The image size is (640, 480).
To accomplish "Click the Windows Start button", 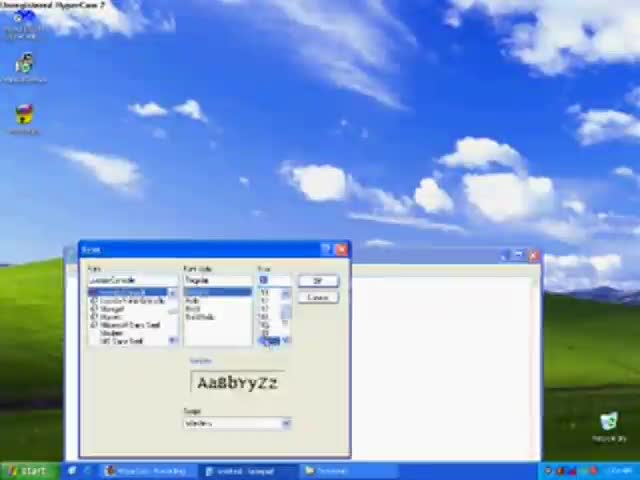I will tap(26, 471).
